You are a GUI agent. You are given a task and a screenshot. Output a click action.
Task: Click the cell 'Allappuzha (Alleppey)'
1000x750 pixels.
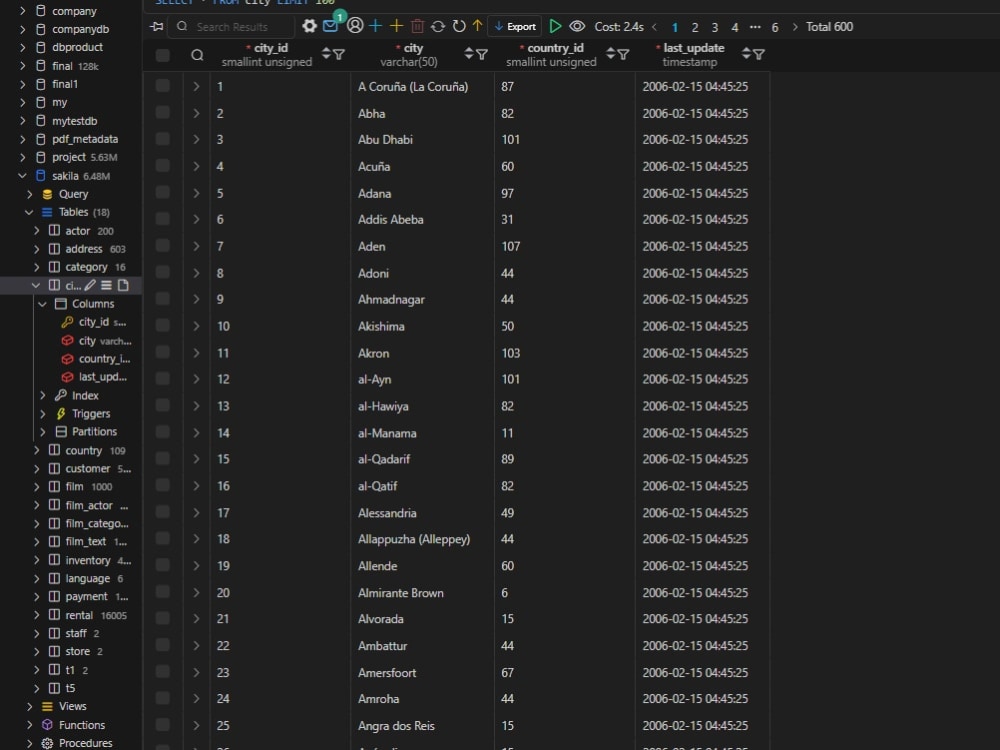click(414, 539)
